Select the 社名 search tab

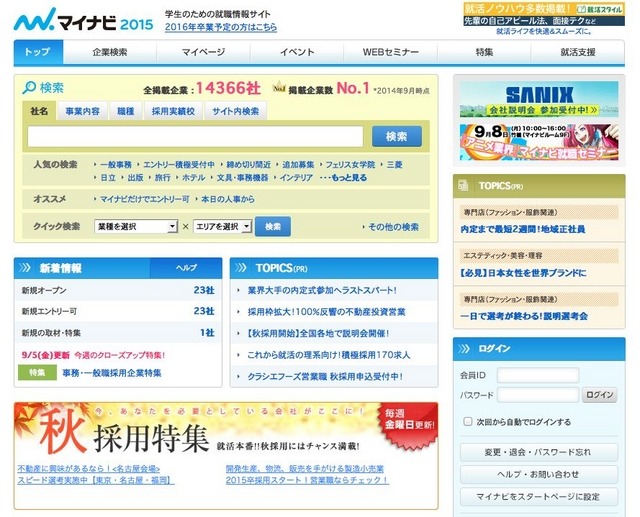pyautogui.click(x=39, y=111)
